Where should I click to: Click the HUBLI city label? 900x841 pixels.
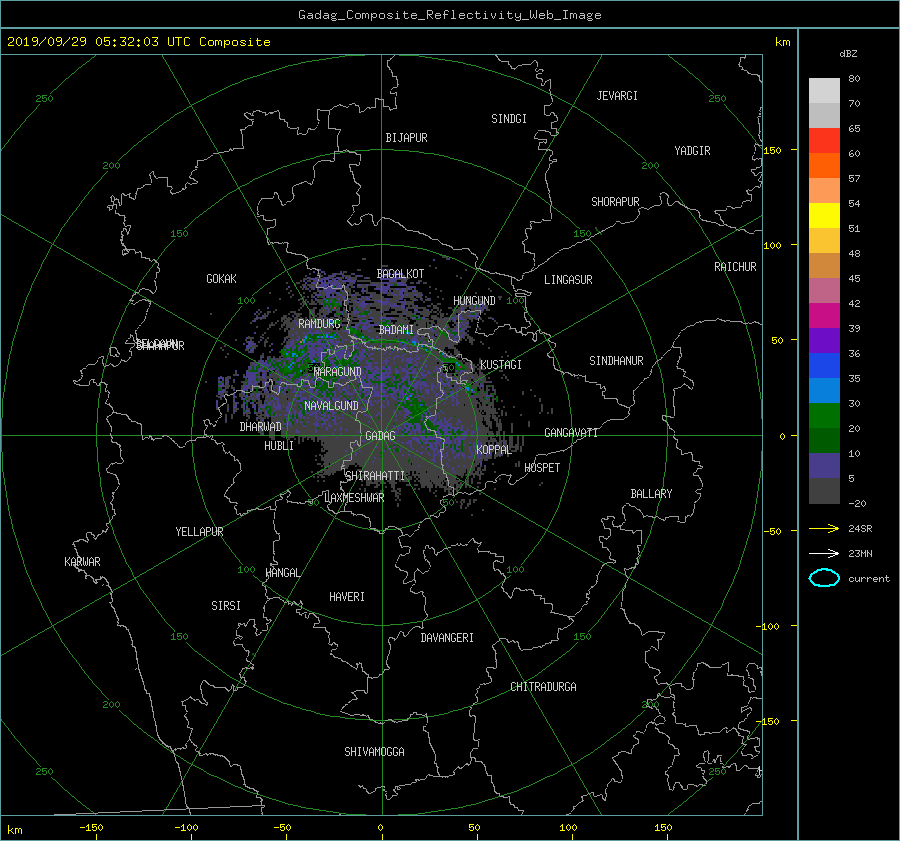coord(279,446)
